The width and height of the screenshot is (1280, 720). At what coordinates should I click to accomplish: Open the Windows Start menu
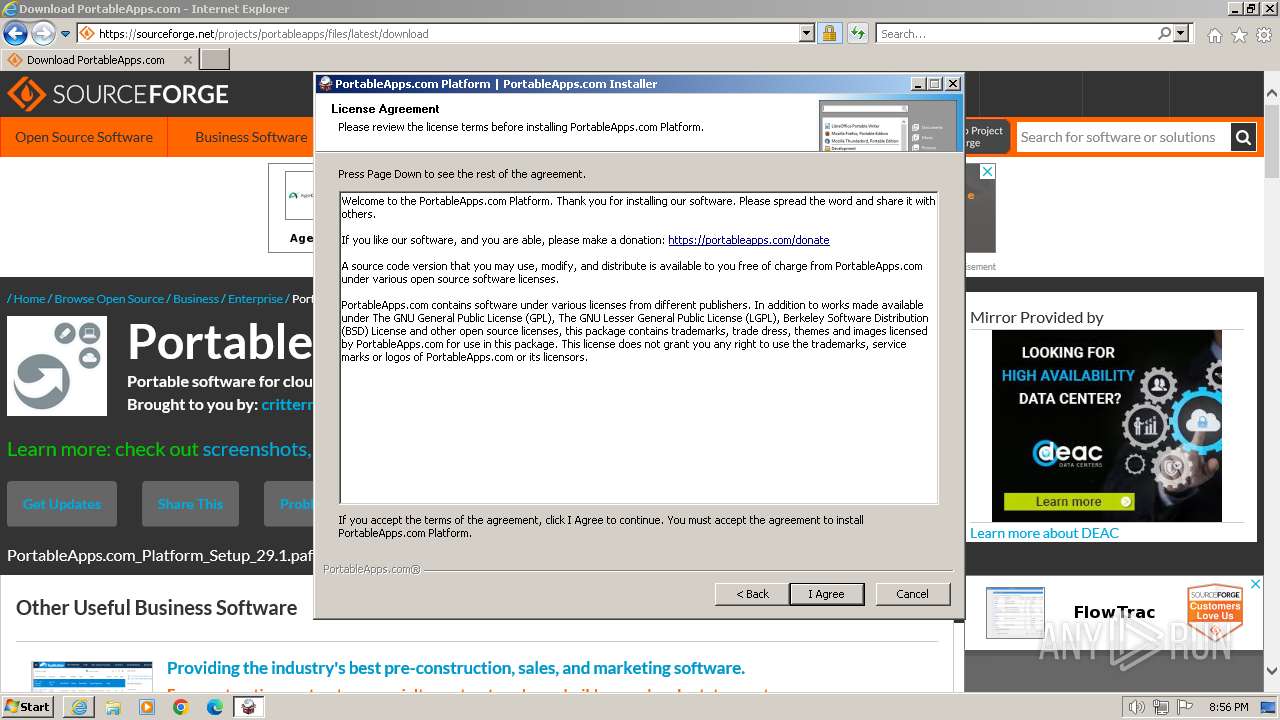click(x=27, y=706)
